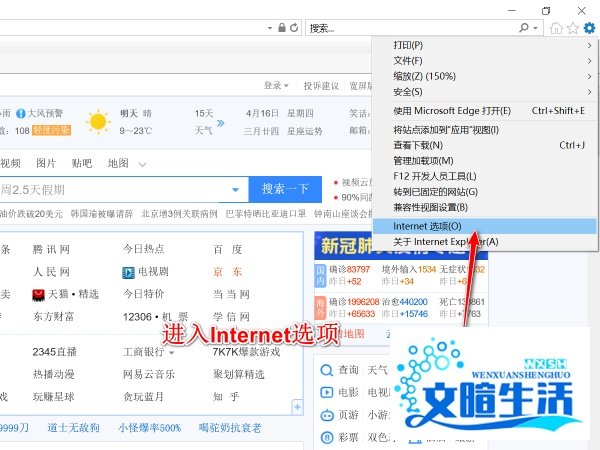
Task: Click the address bar refresh icon
Action: pyautogui.click(x=294, y=28)
